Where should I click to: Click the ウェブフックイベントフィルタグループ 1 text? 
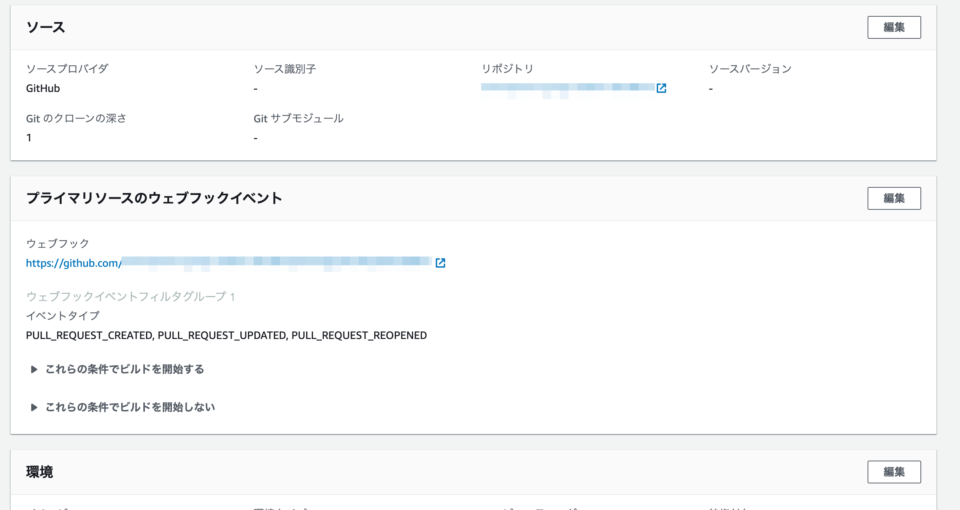pyautogui.click(x=130, y=296)
